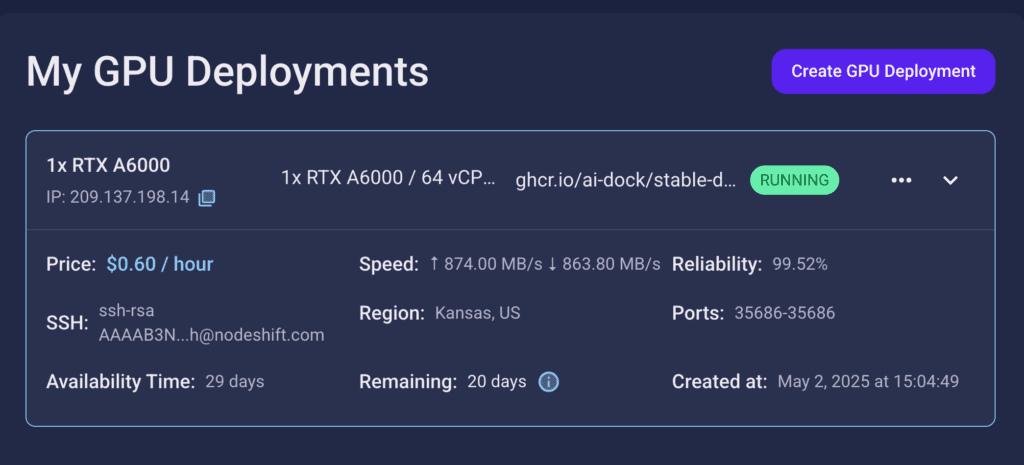This screenshot has width=1024, height=465.
Task: Open the three-dot more options menu
Action: (901, 180)
